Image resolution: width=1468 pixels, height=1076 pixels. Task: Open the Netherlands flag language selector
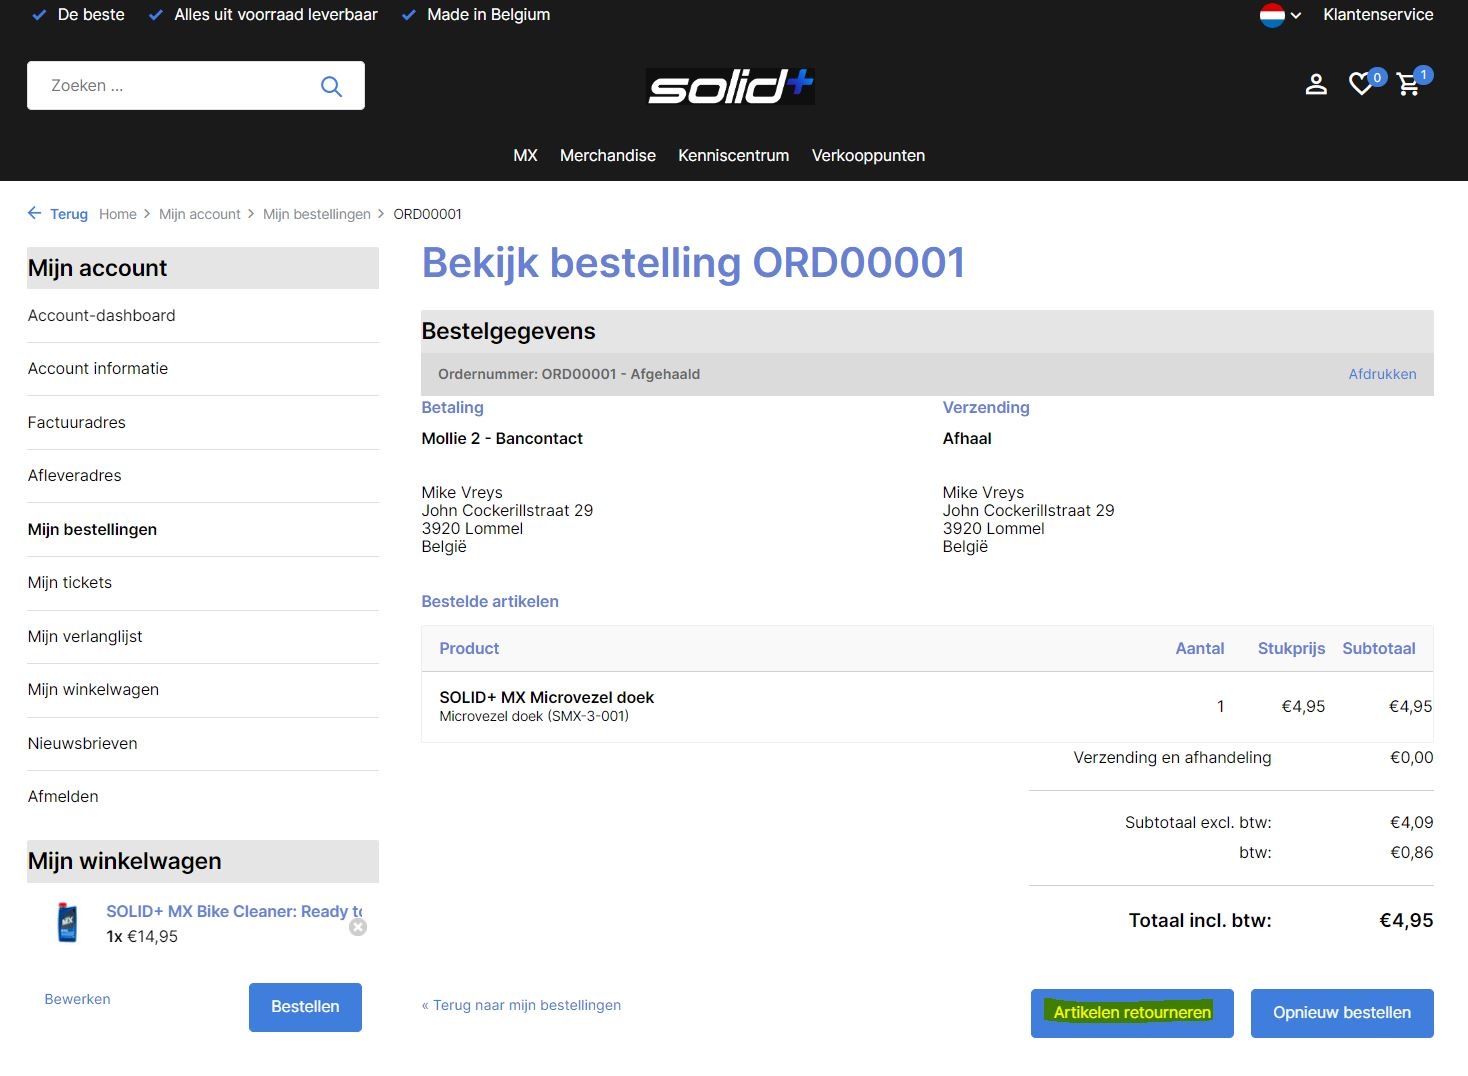(x=1280, y=15)
